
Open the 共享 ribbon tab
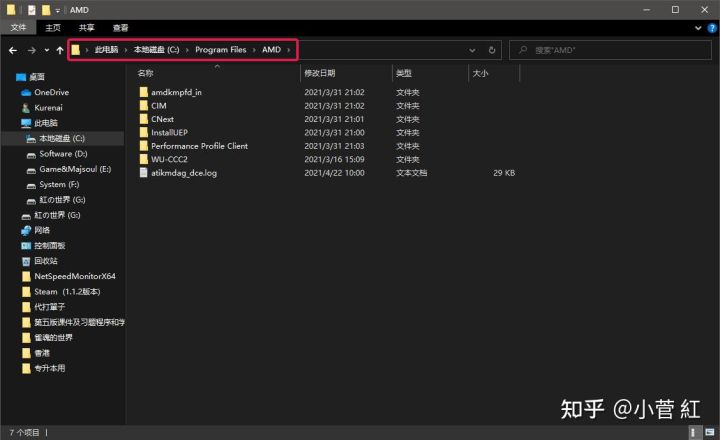click(87, 28)
